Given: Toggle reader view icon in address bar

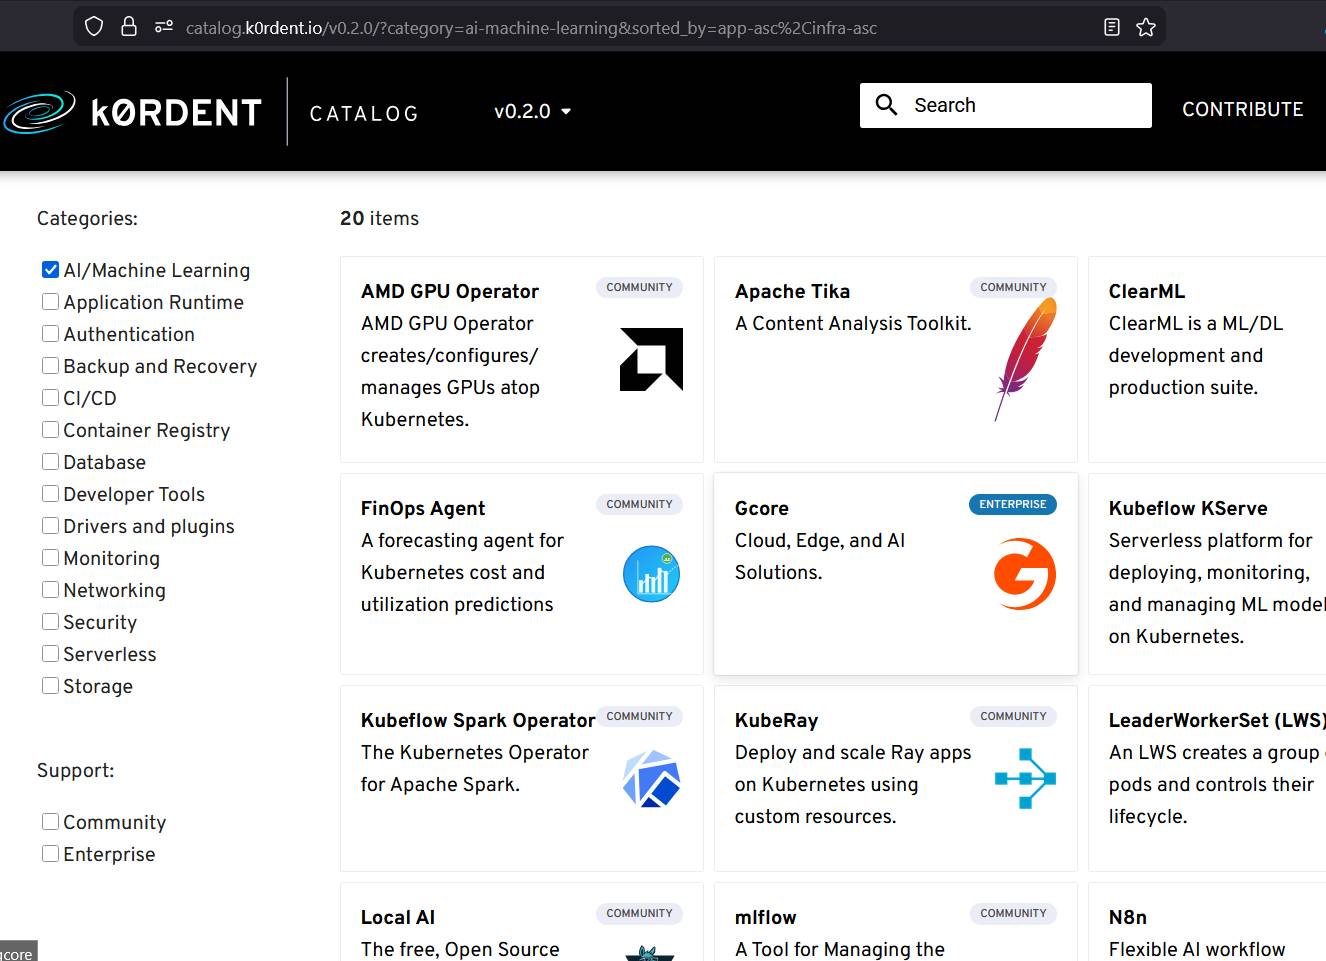Looking at the screenshot, I should pos(1111,27).
